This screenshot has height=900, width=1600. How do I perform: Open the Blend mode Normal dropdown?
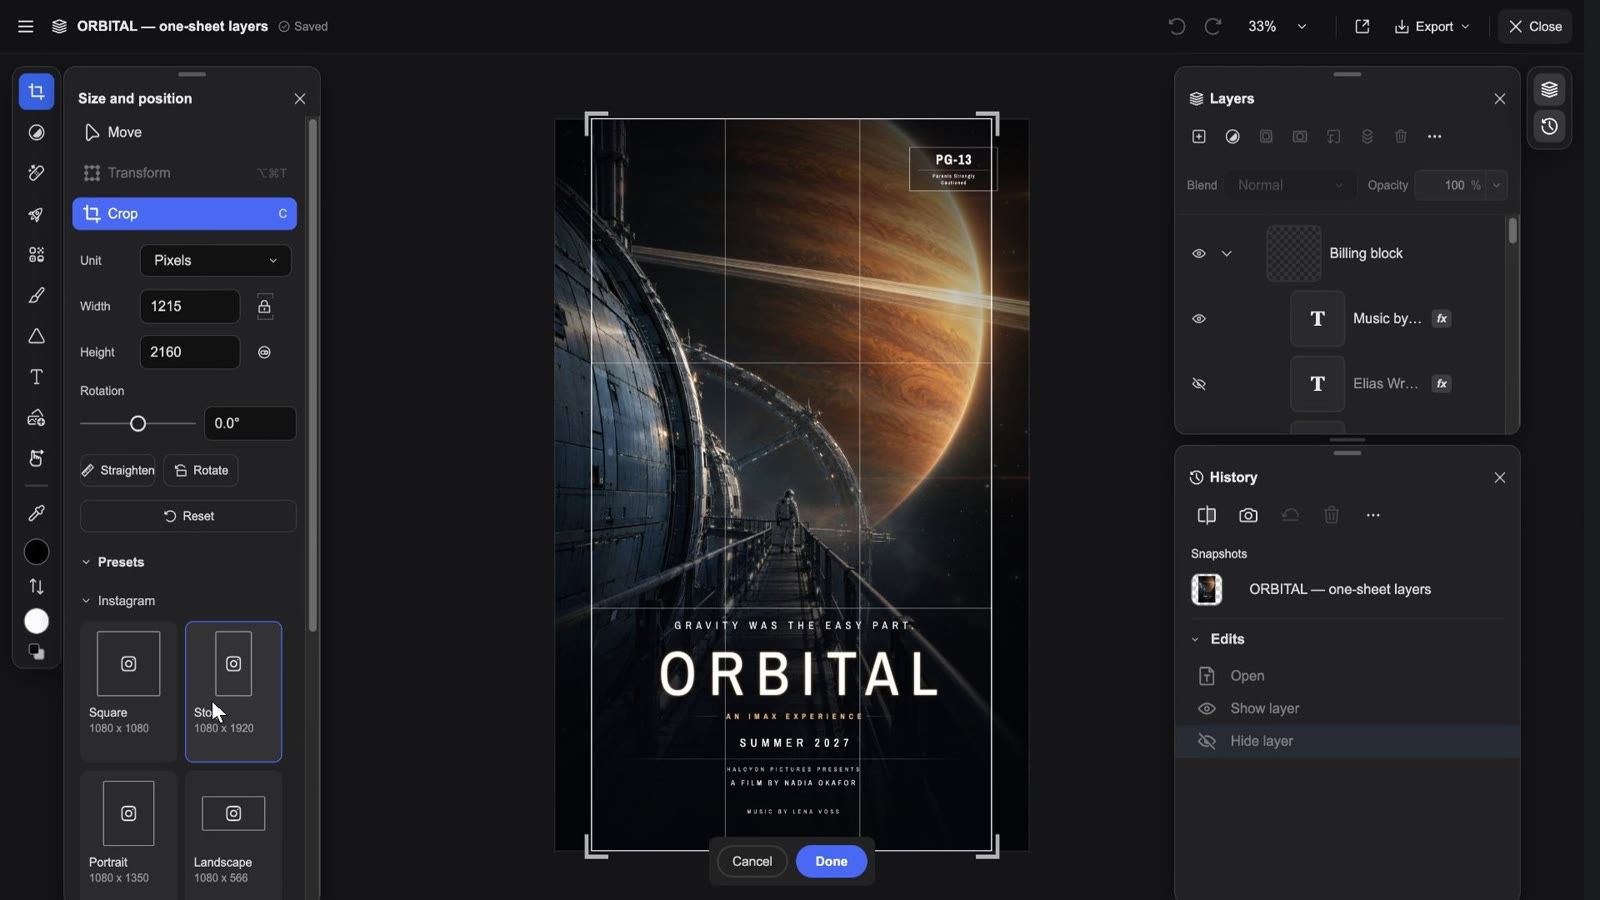click(1290, 185)
